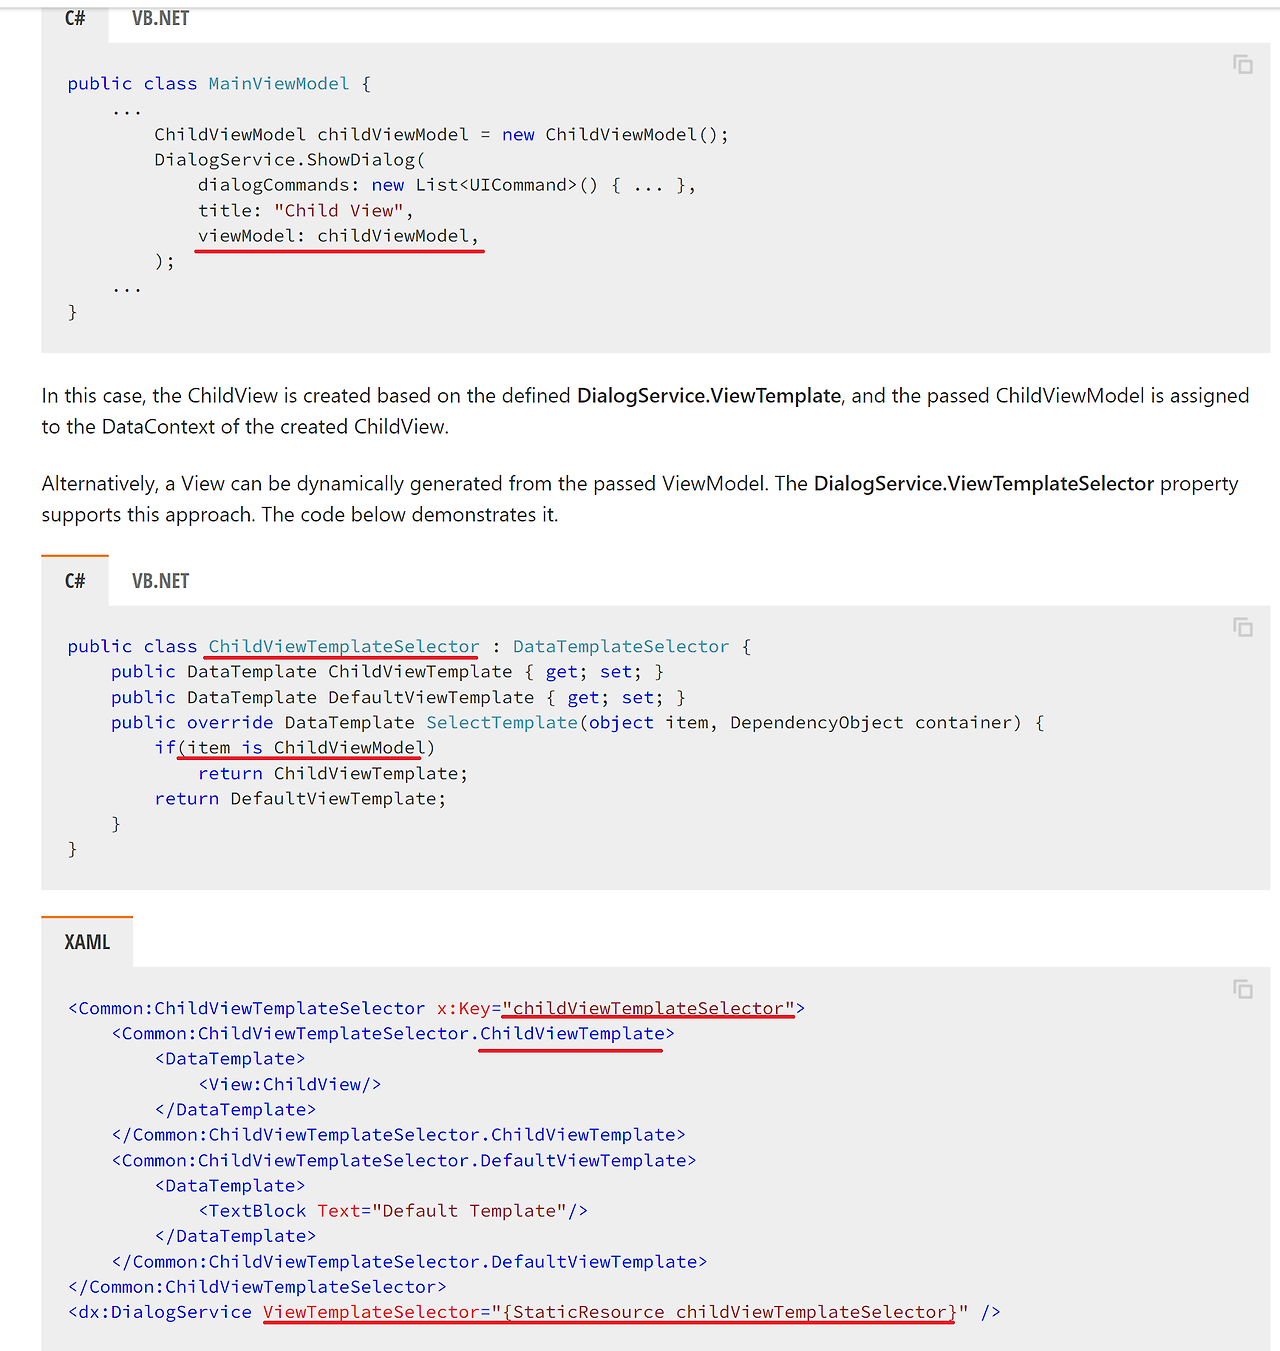
Task: Click the DataTemplateSelector base class name
Action: pyautogui.click(x=621, y=647)
